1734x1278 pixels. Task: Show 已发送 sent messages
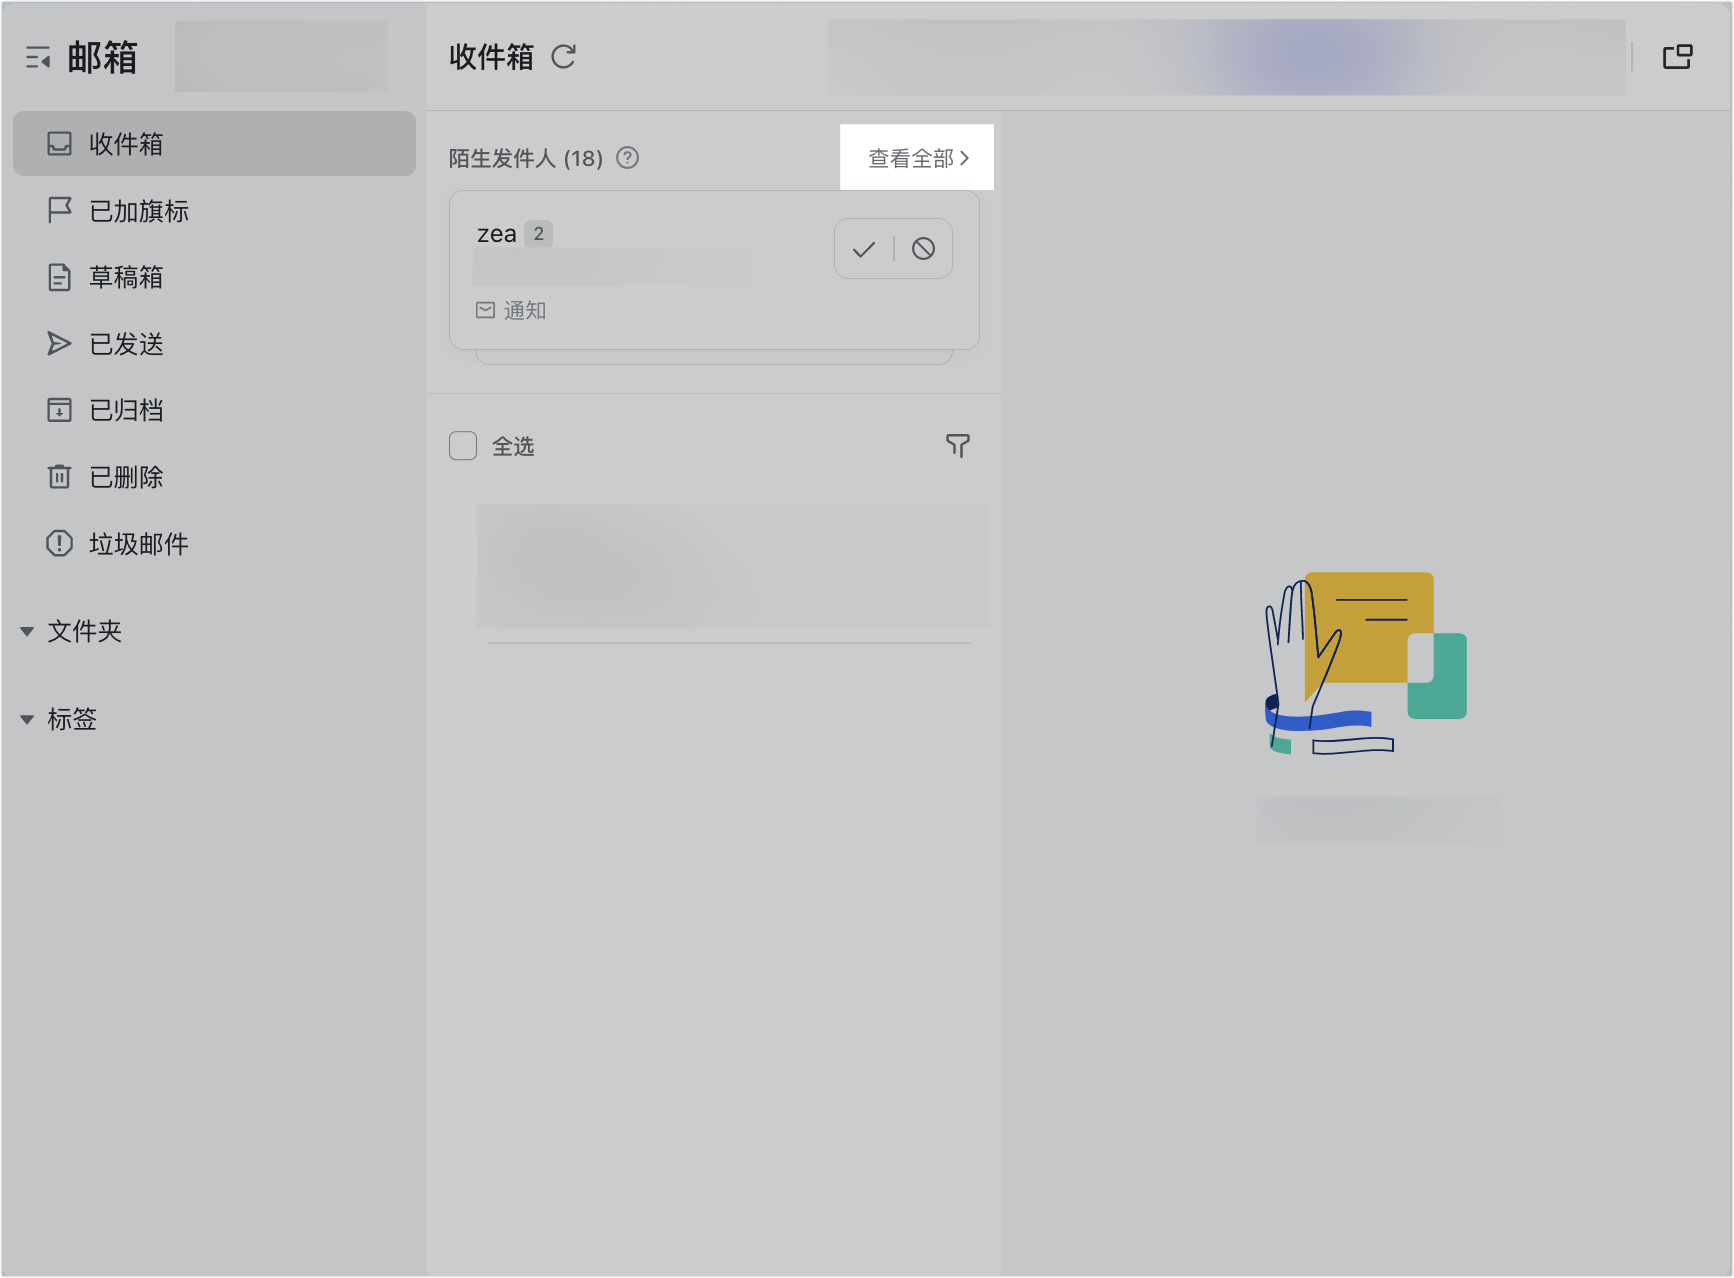[x=125, y=344]
